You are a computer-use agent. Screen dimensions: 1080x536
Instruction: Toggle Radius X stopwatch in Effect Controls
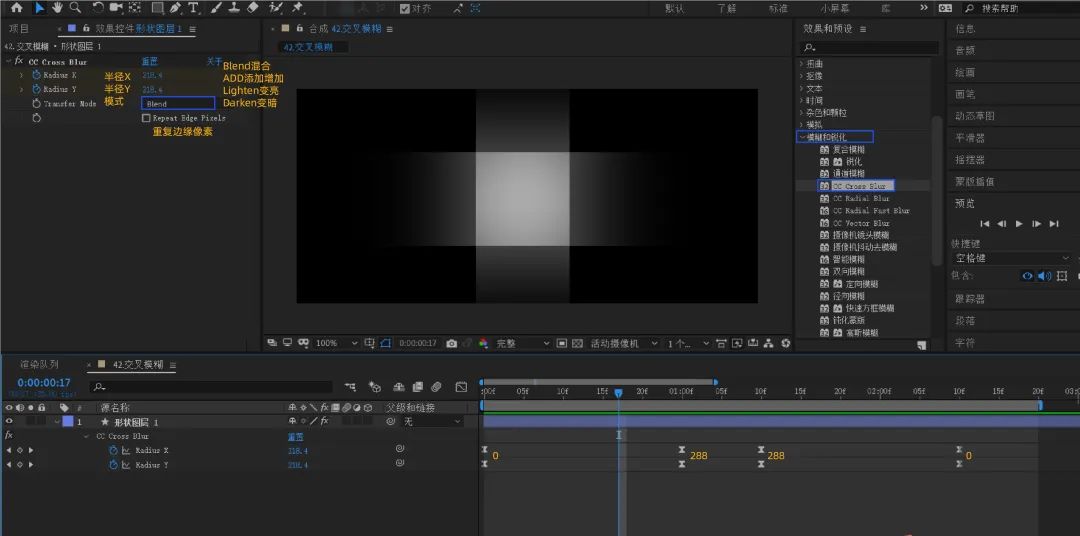(x=37, y=75)
